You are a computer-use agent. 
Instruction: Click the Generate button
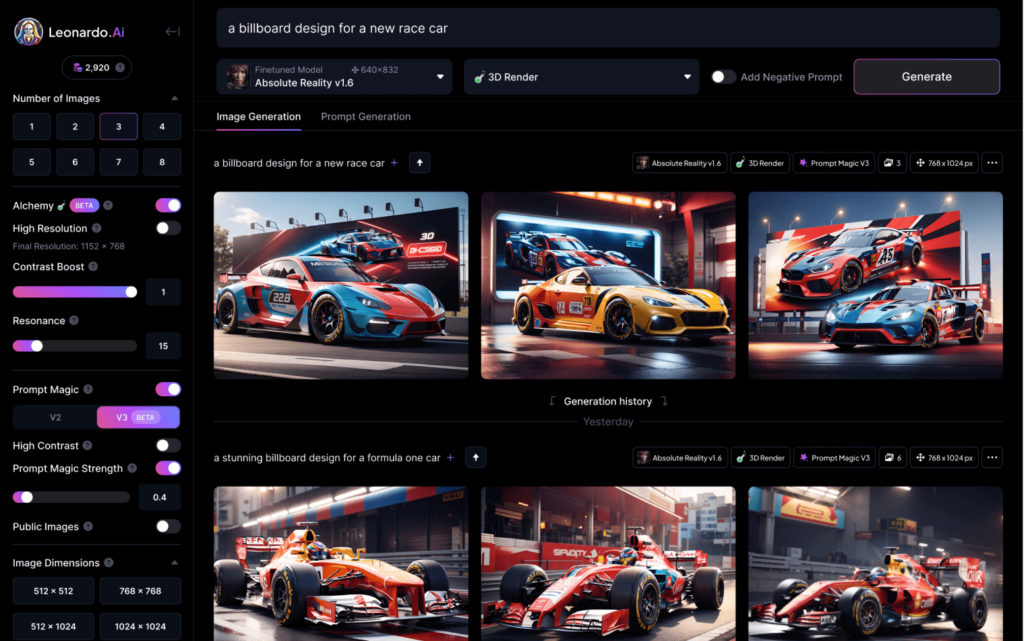point(926,77)
